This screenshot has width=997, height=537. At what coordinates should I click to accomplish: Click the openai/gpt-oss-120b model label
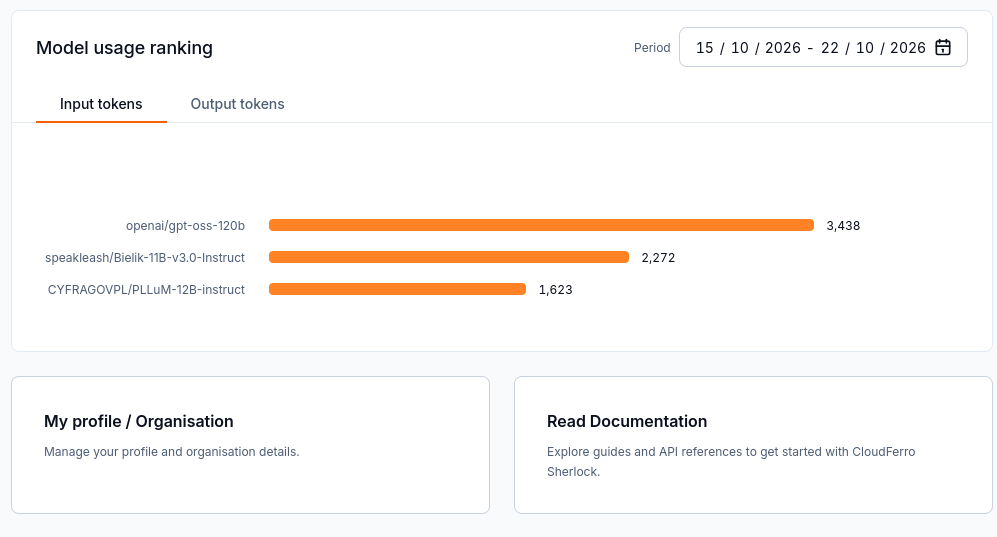pos(185,226)
